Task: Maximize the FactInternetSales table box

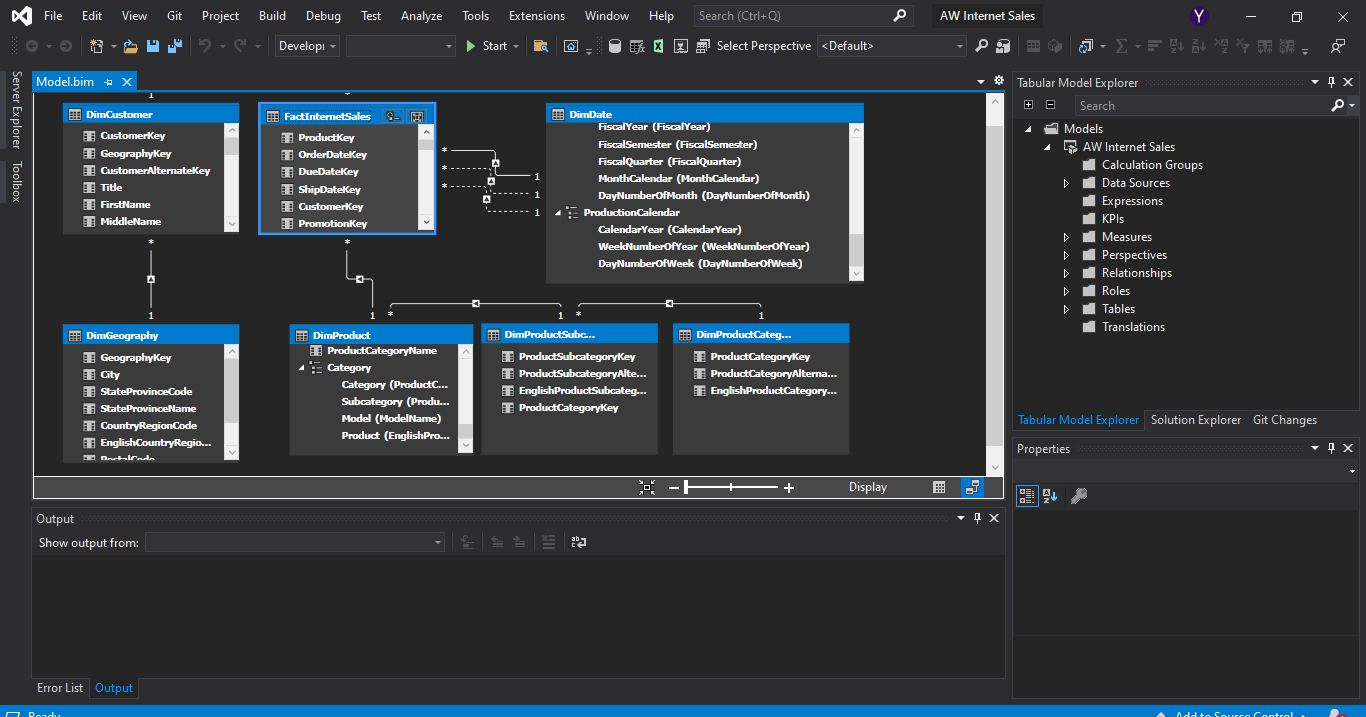Action: (x=417, y=117)
